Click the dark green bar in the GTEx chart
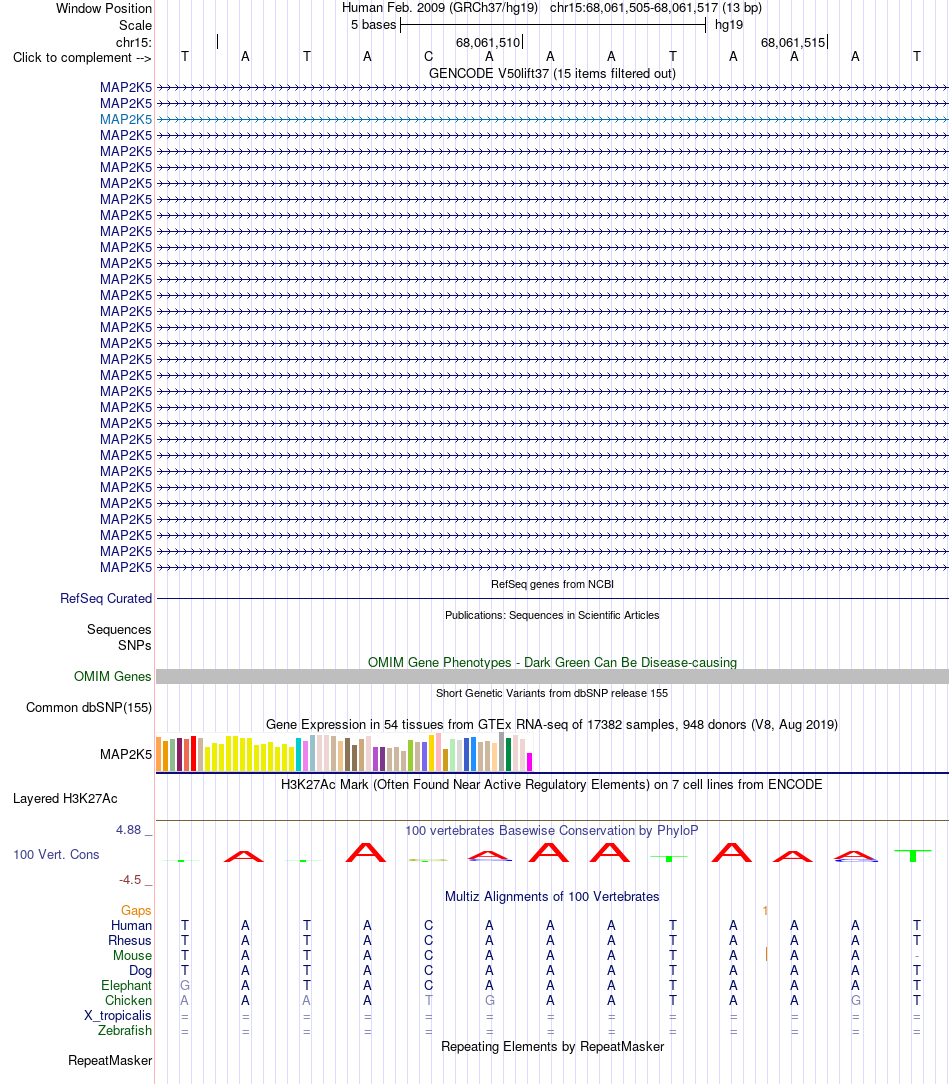 [x=509, y=754]
